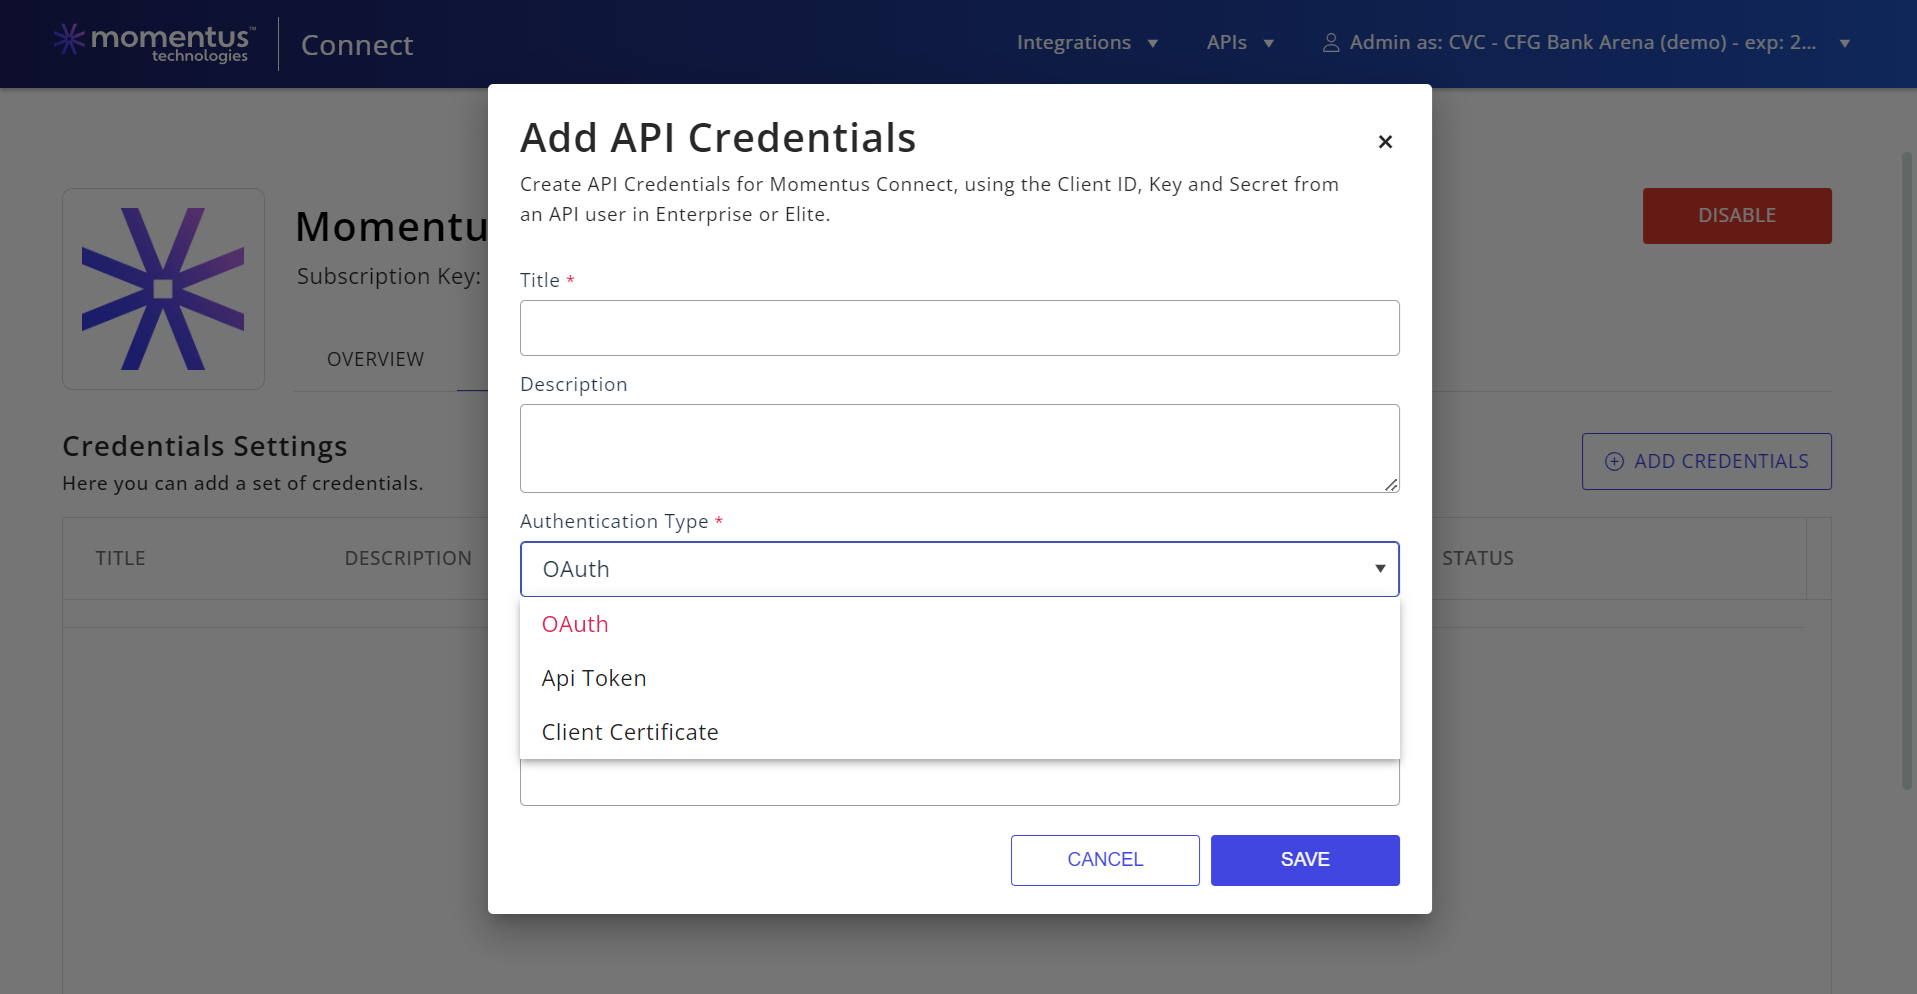Click inside the Title input field
Image resolution: width=1917 pixels, height=994 pixels.
pyautogui.click(x=959, y=327)
